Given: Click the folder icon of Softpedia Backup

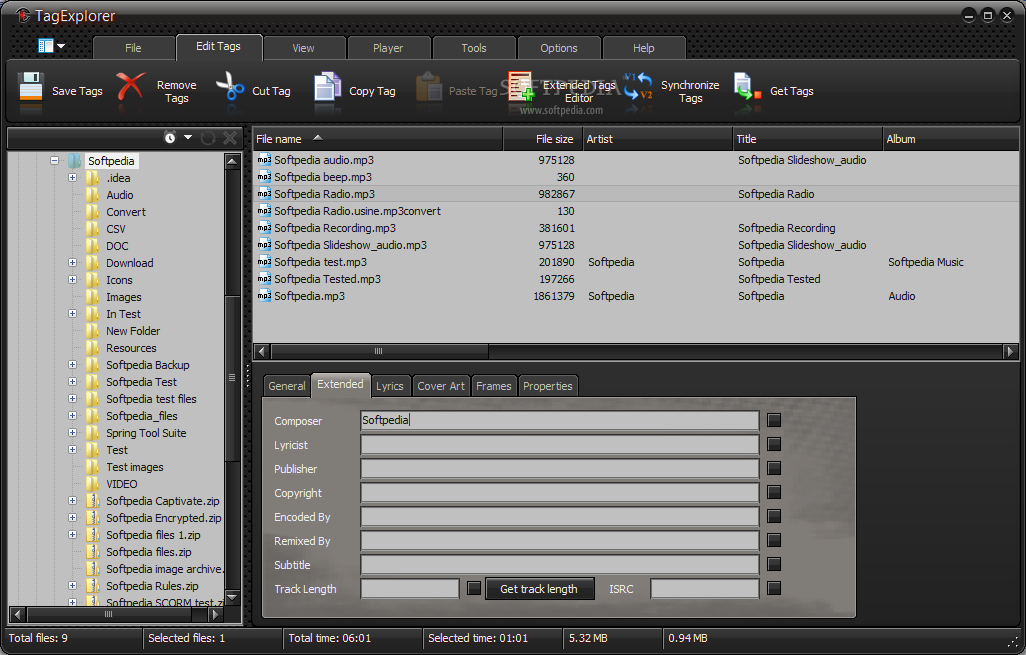Looking at the screenshot, I should point(93,365).
